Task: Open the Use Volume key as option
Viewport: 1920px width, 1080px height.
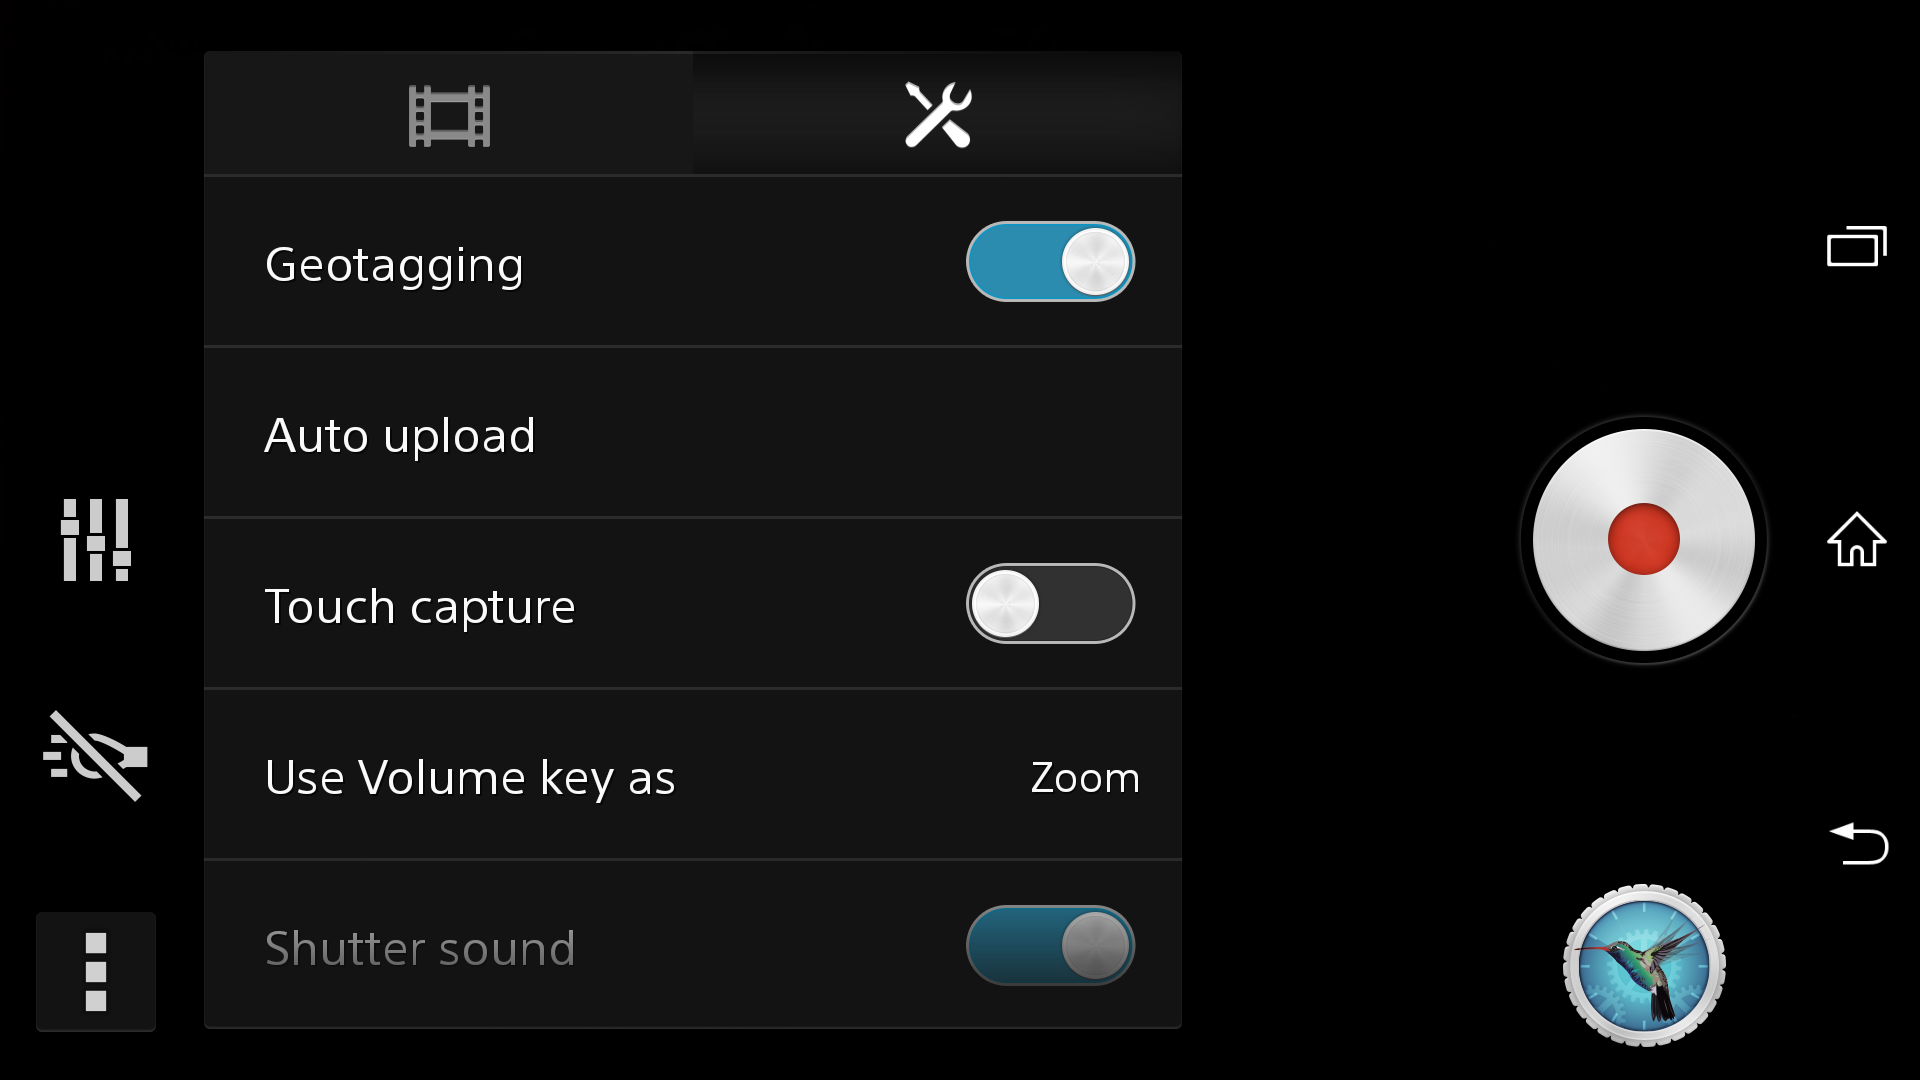Action: tap(693, 775)
